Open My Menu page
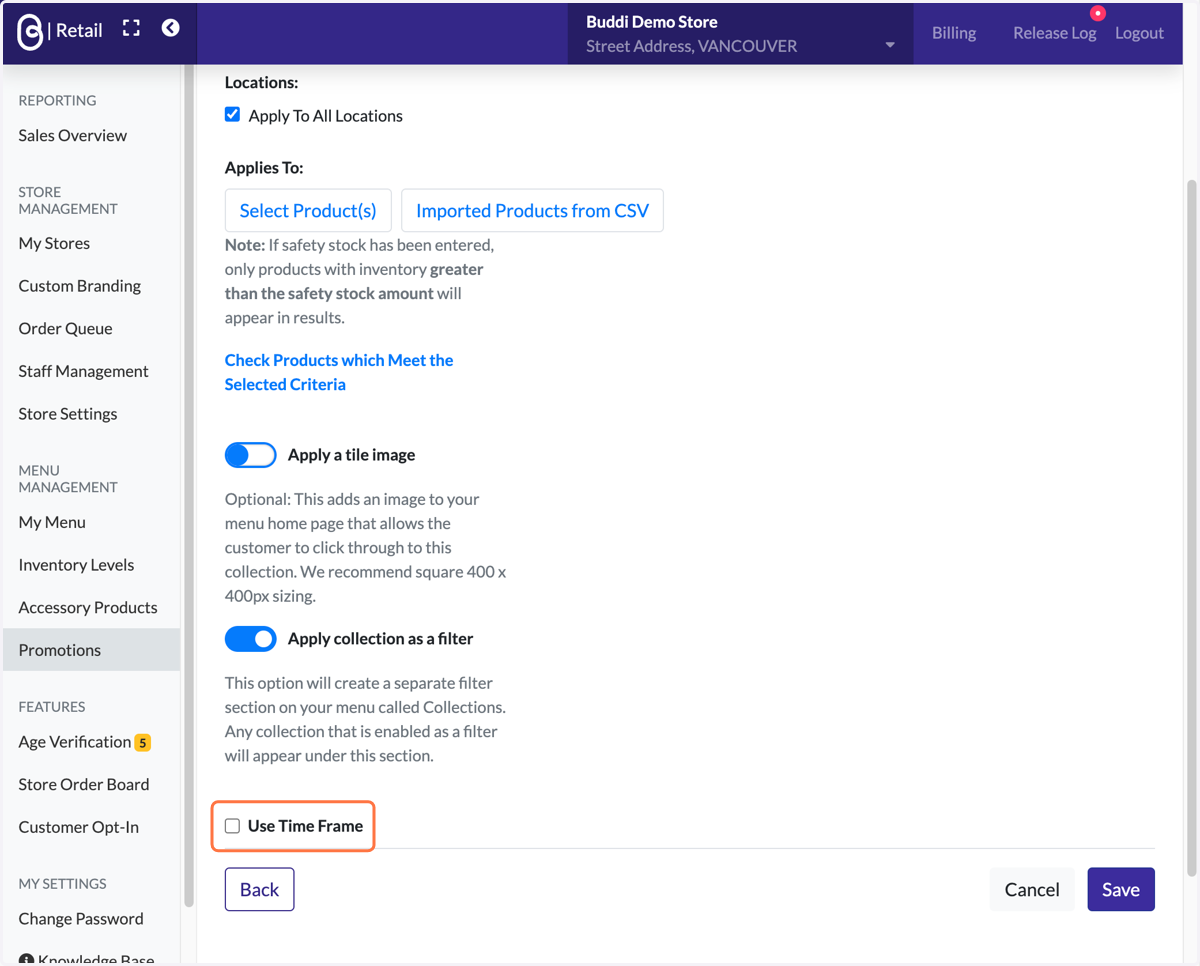 point(52,522)
